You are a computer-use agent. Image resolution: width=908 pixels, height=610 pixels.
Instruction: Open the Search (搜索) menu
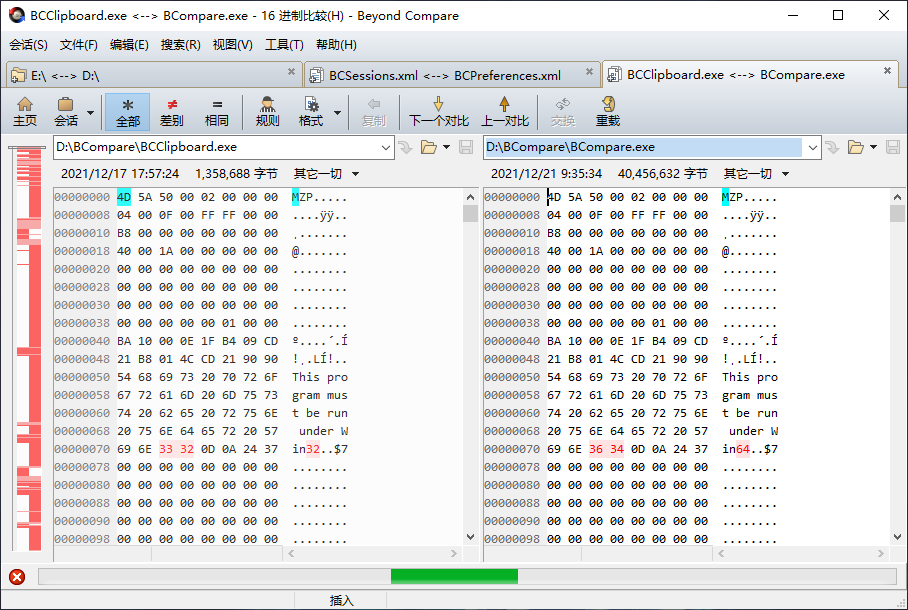181,45
